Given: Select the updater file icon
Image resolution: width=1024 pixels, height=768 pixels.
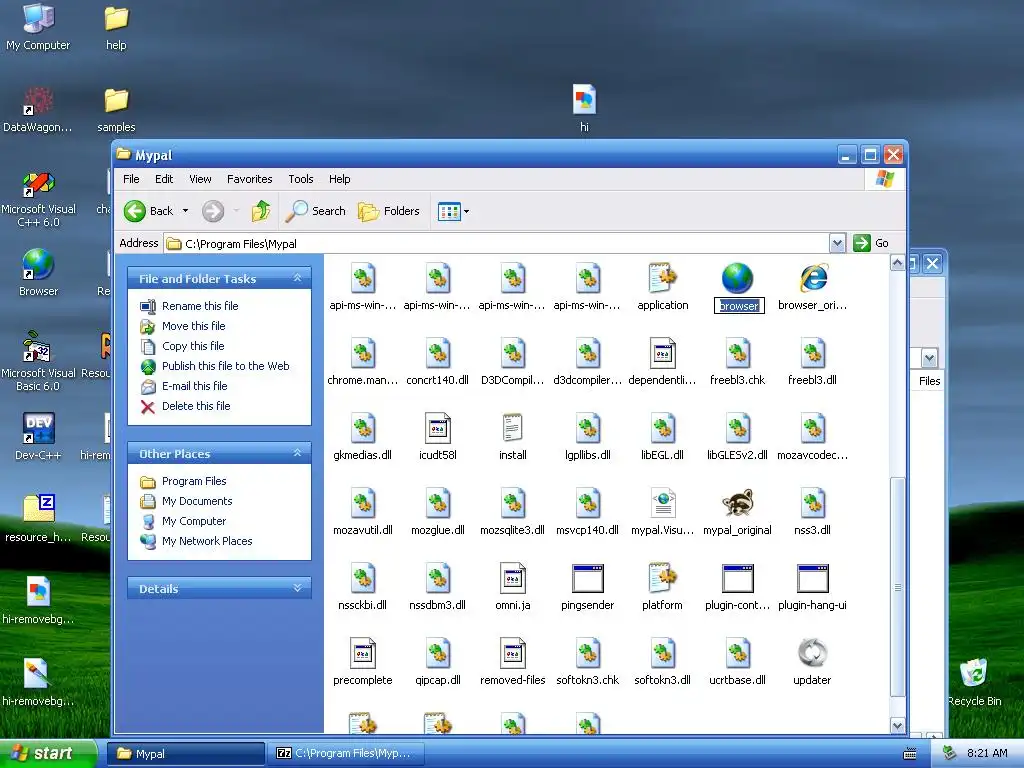Looking at the screenshot, I should click(x=812, y=653).
